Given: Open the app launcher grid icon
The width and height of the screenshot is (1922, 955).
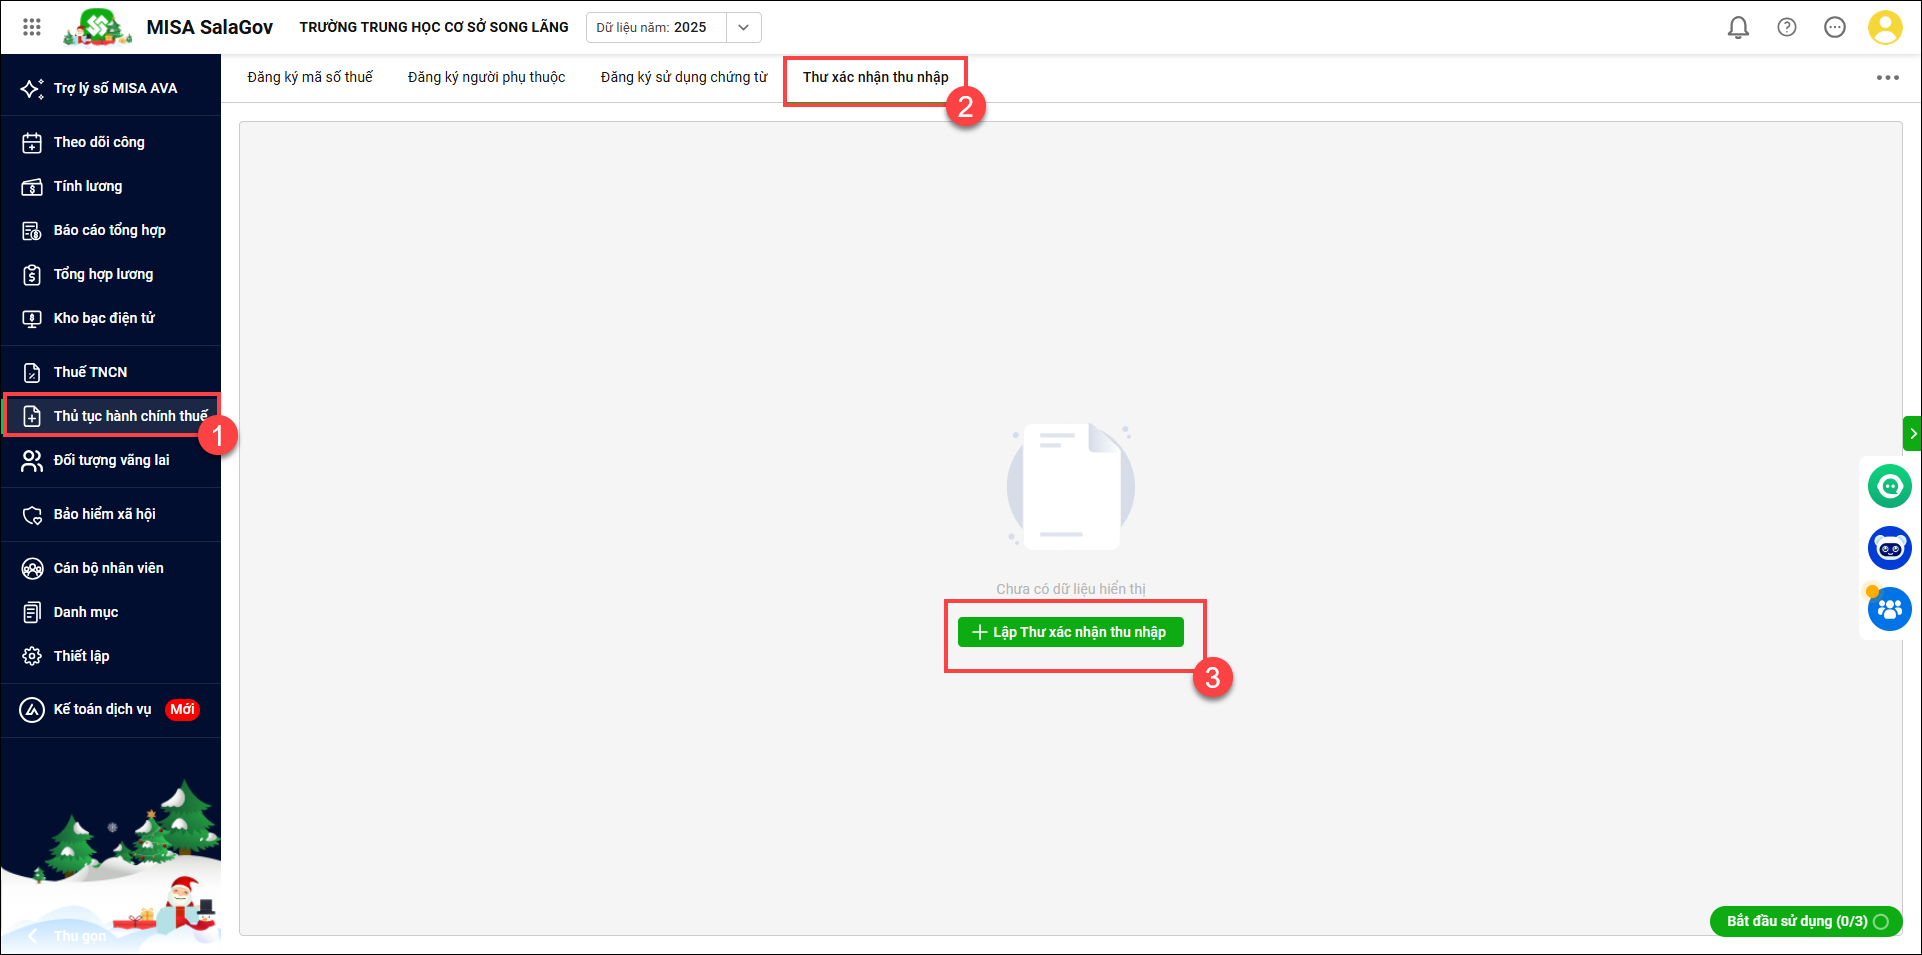Looking at the screenshot, I should 32,27.
